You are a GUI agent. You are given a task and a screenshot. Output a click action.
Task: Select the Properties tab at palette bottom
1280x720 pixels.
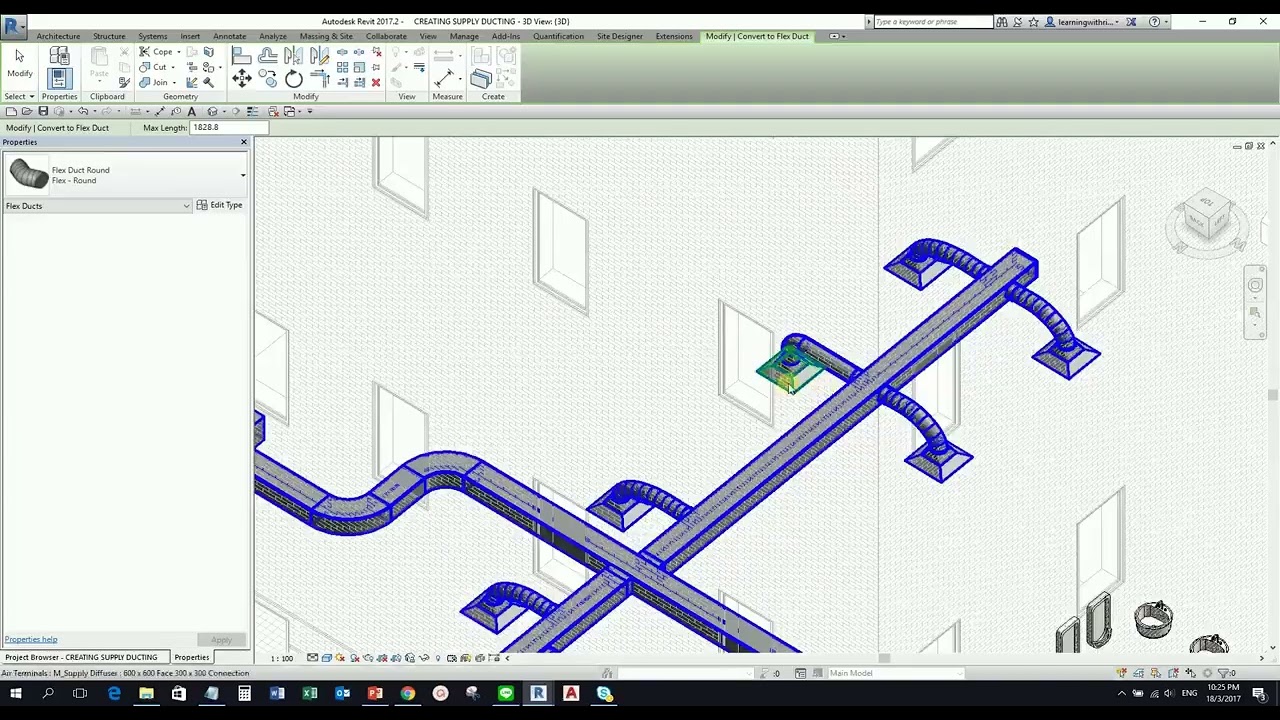click(191, 657)
